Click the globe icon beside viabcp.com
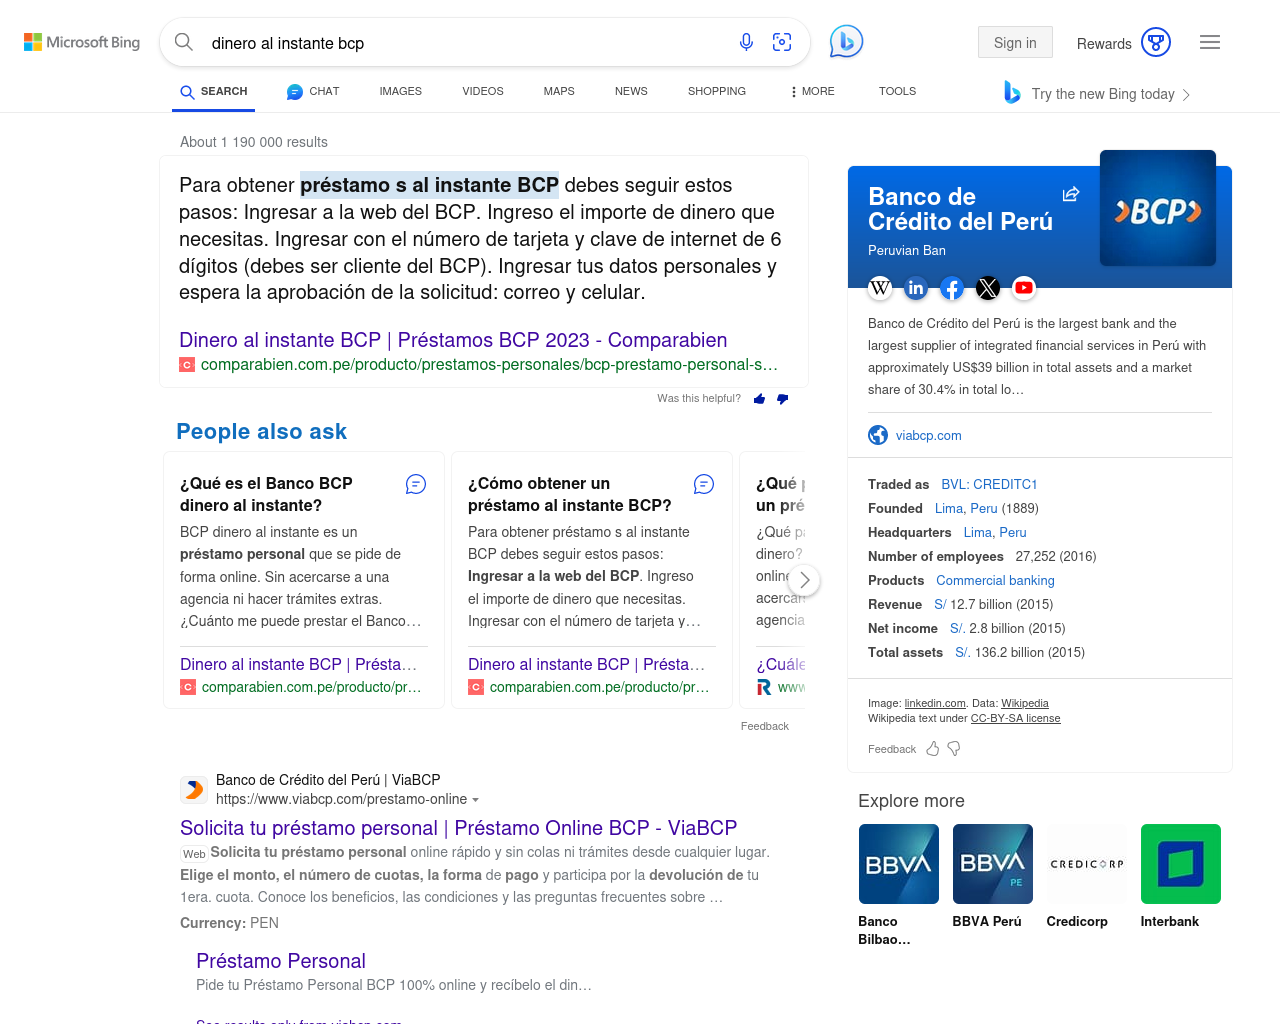This screenshot has height=1024, width=1280. tap(878, 435)
